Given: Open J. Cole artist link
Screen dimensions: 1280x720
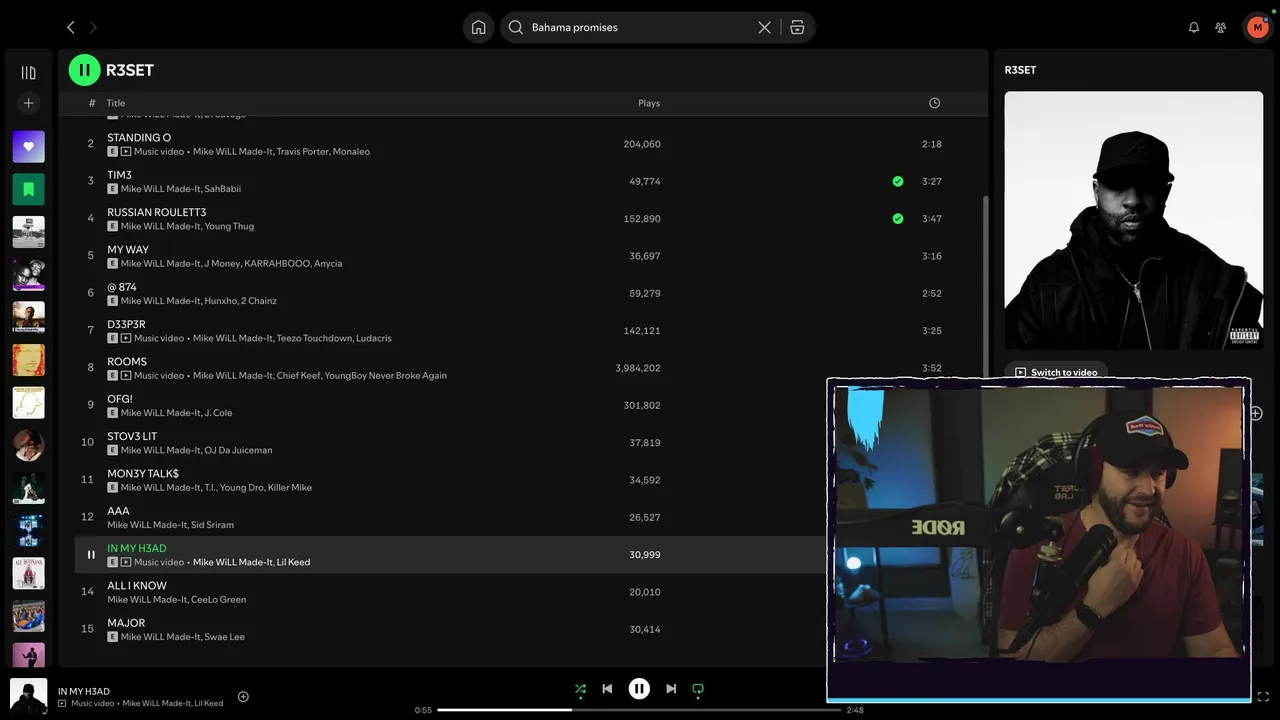Looking at the screenshot, I should (x=218, y=413).
